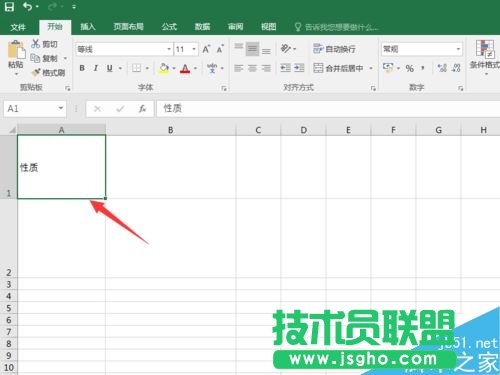This screenshot has height=375, width=500.
Task: Open Customize Quick Access Toolbar menu
Action: pyautogui.click(x=74, y=7)
